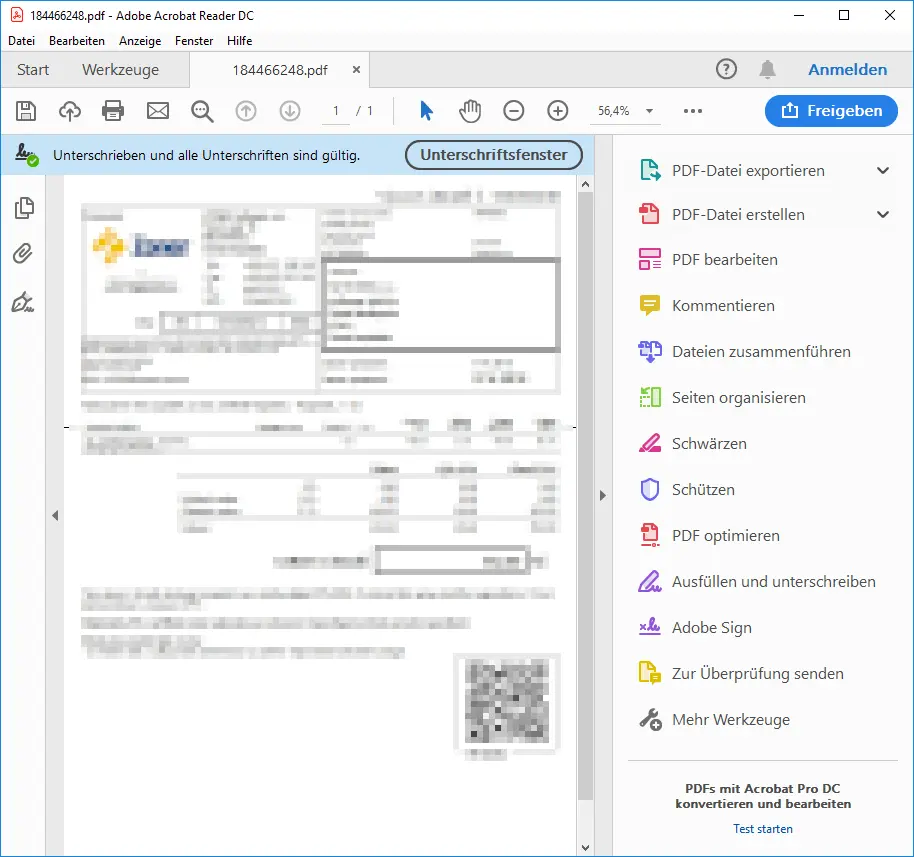The width and height of the screenshot is (914, 857).
Task: Go to previous page arrow
Action: click(x=246, y=111)
